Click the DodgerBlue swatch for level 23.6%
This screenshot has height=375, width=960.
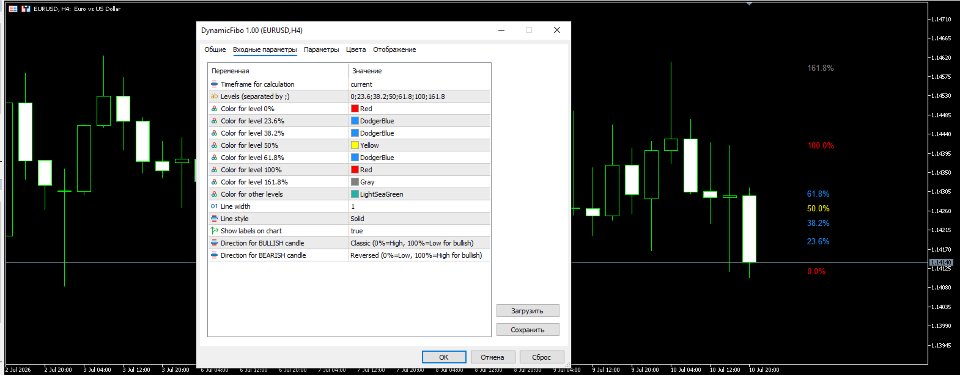coord(354,121)
